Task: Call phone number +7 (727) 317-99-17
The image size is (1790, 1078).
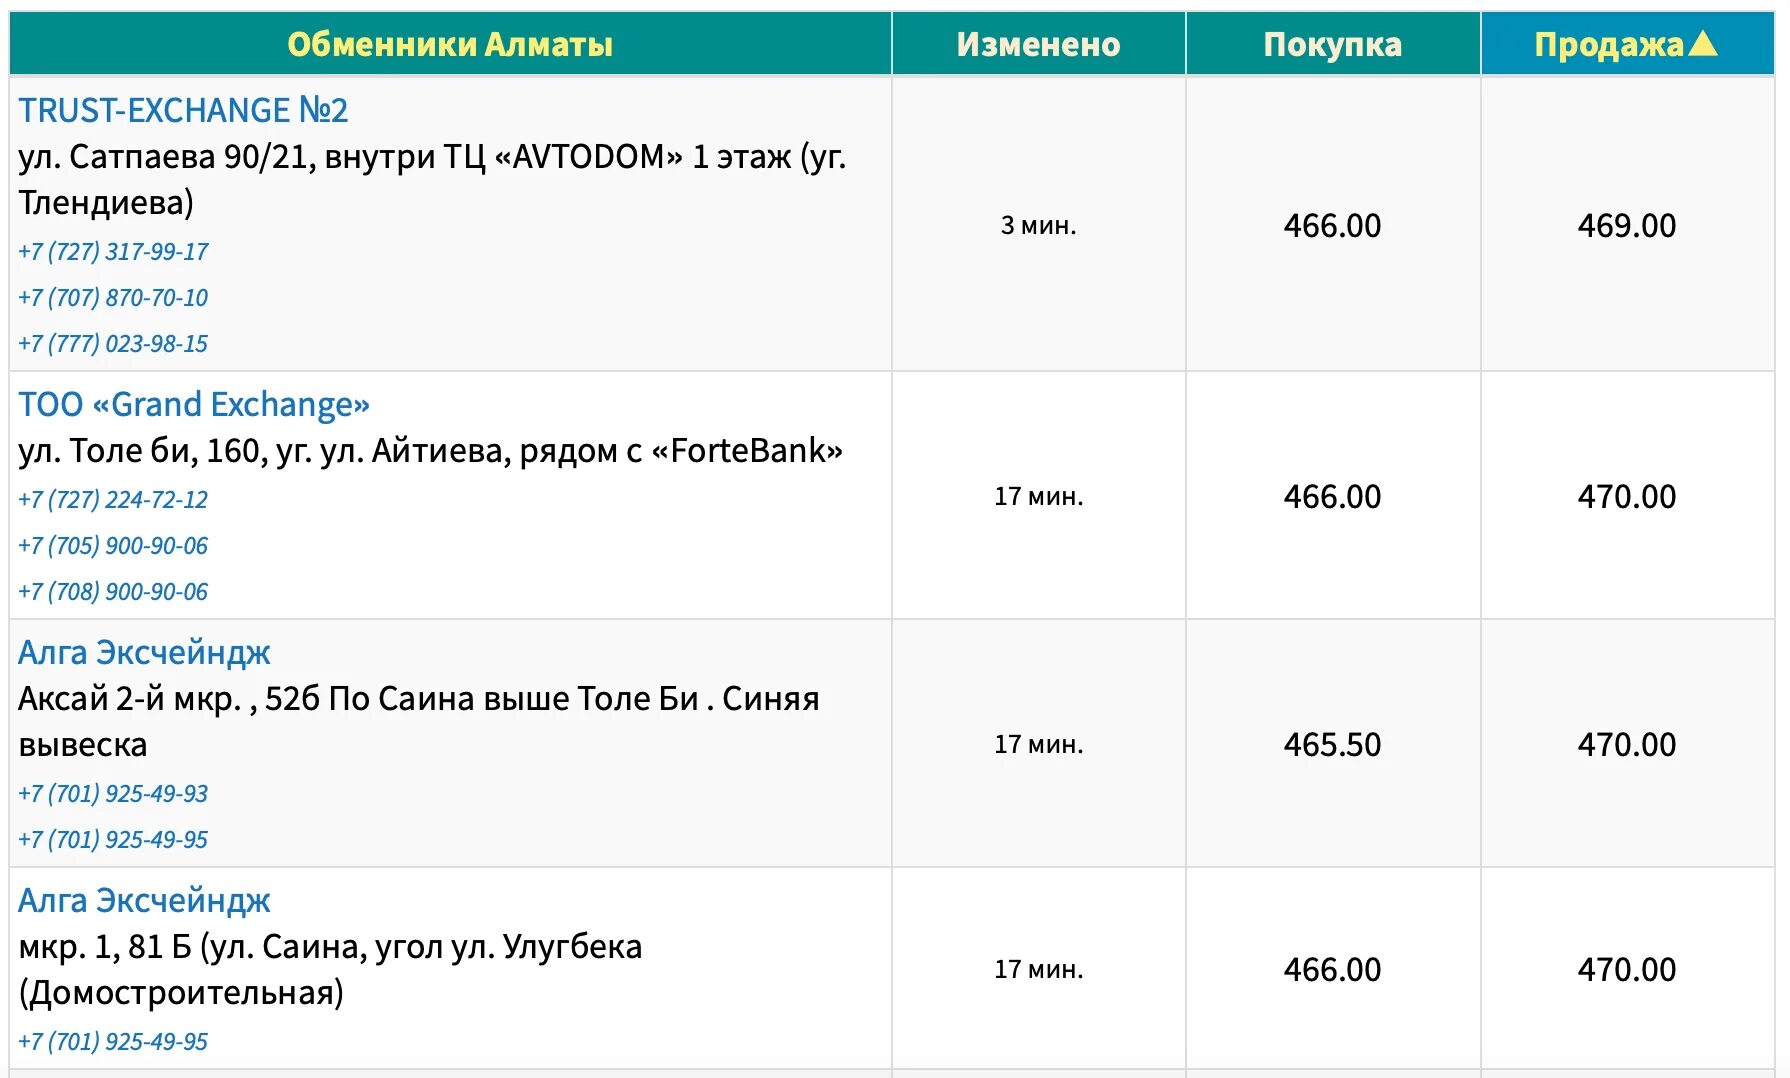Action: (113, 251)
